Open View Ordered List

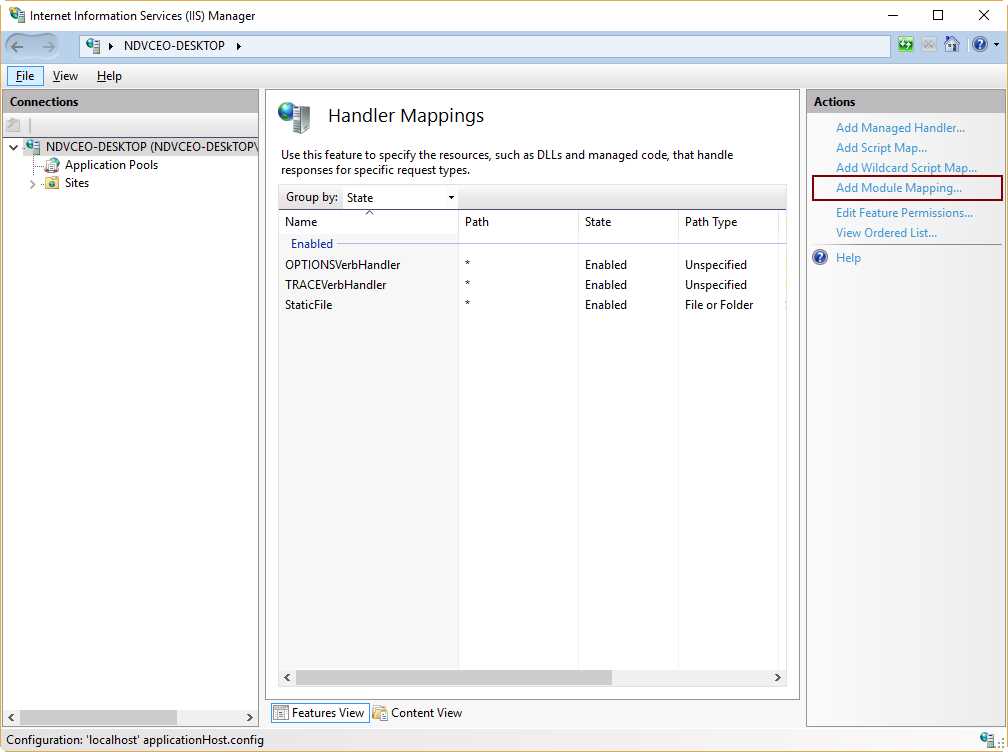pyautogui.click(x=885, y=232)
